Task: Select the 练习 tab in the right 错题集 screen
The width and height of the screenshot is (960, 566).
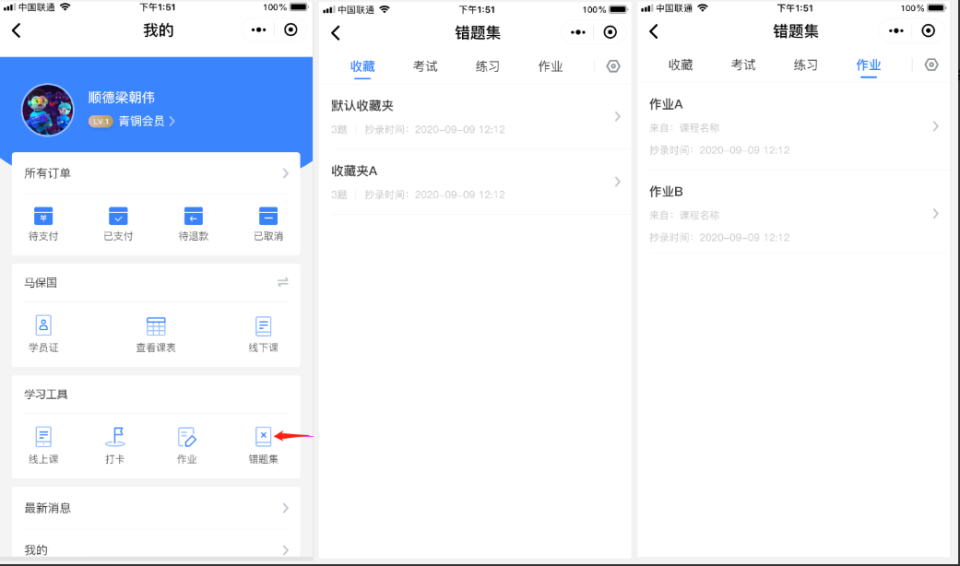Action: (x=806, y=65)
